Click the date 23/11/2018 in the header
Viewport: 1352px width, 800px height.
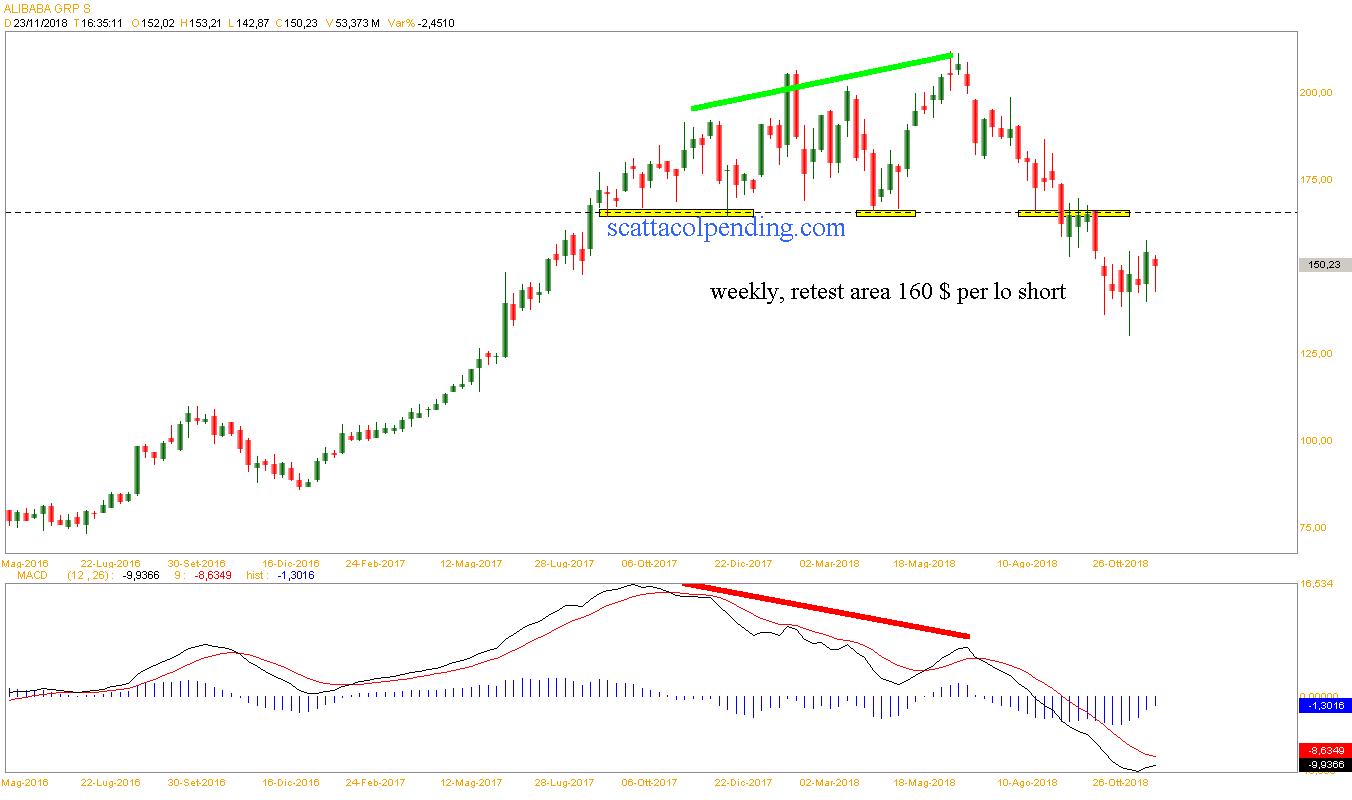click(x=41, y=22)
